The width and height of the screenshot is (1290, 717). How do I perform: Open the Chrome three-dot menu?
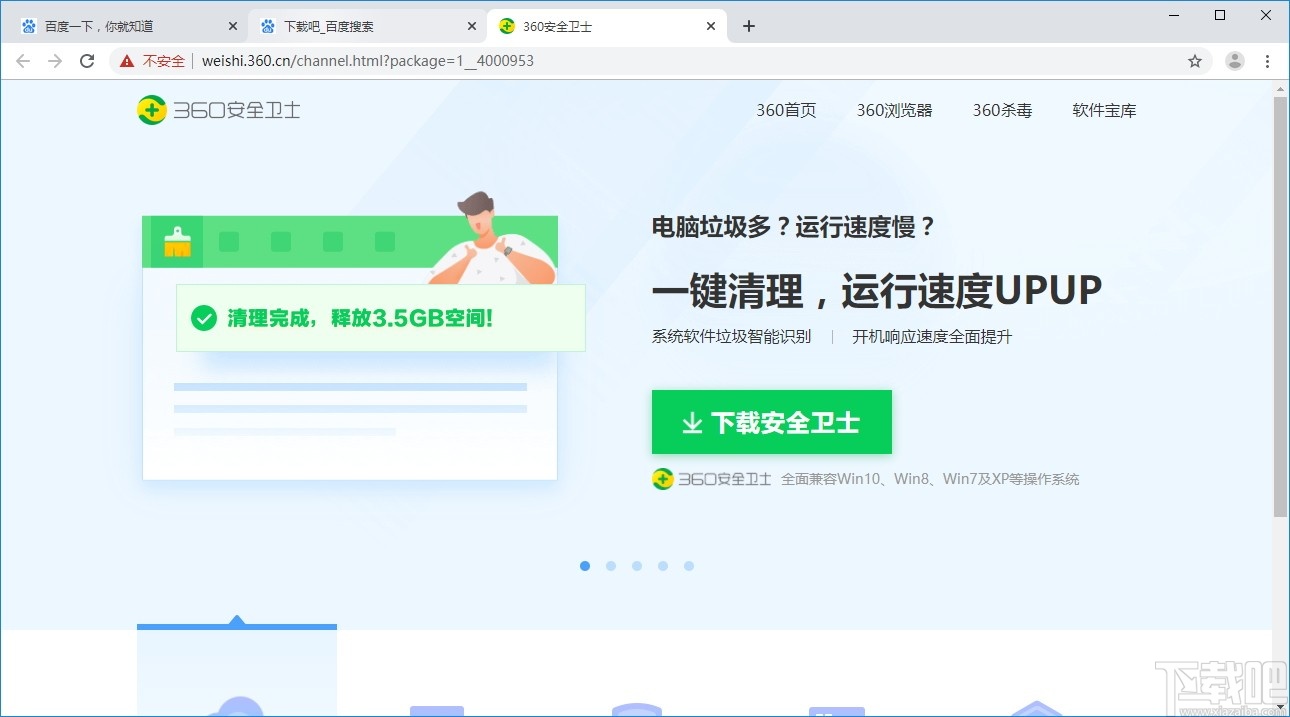coord(1267,60)
